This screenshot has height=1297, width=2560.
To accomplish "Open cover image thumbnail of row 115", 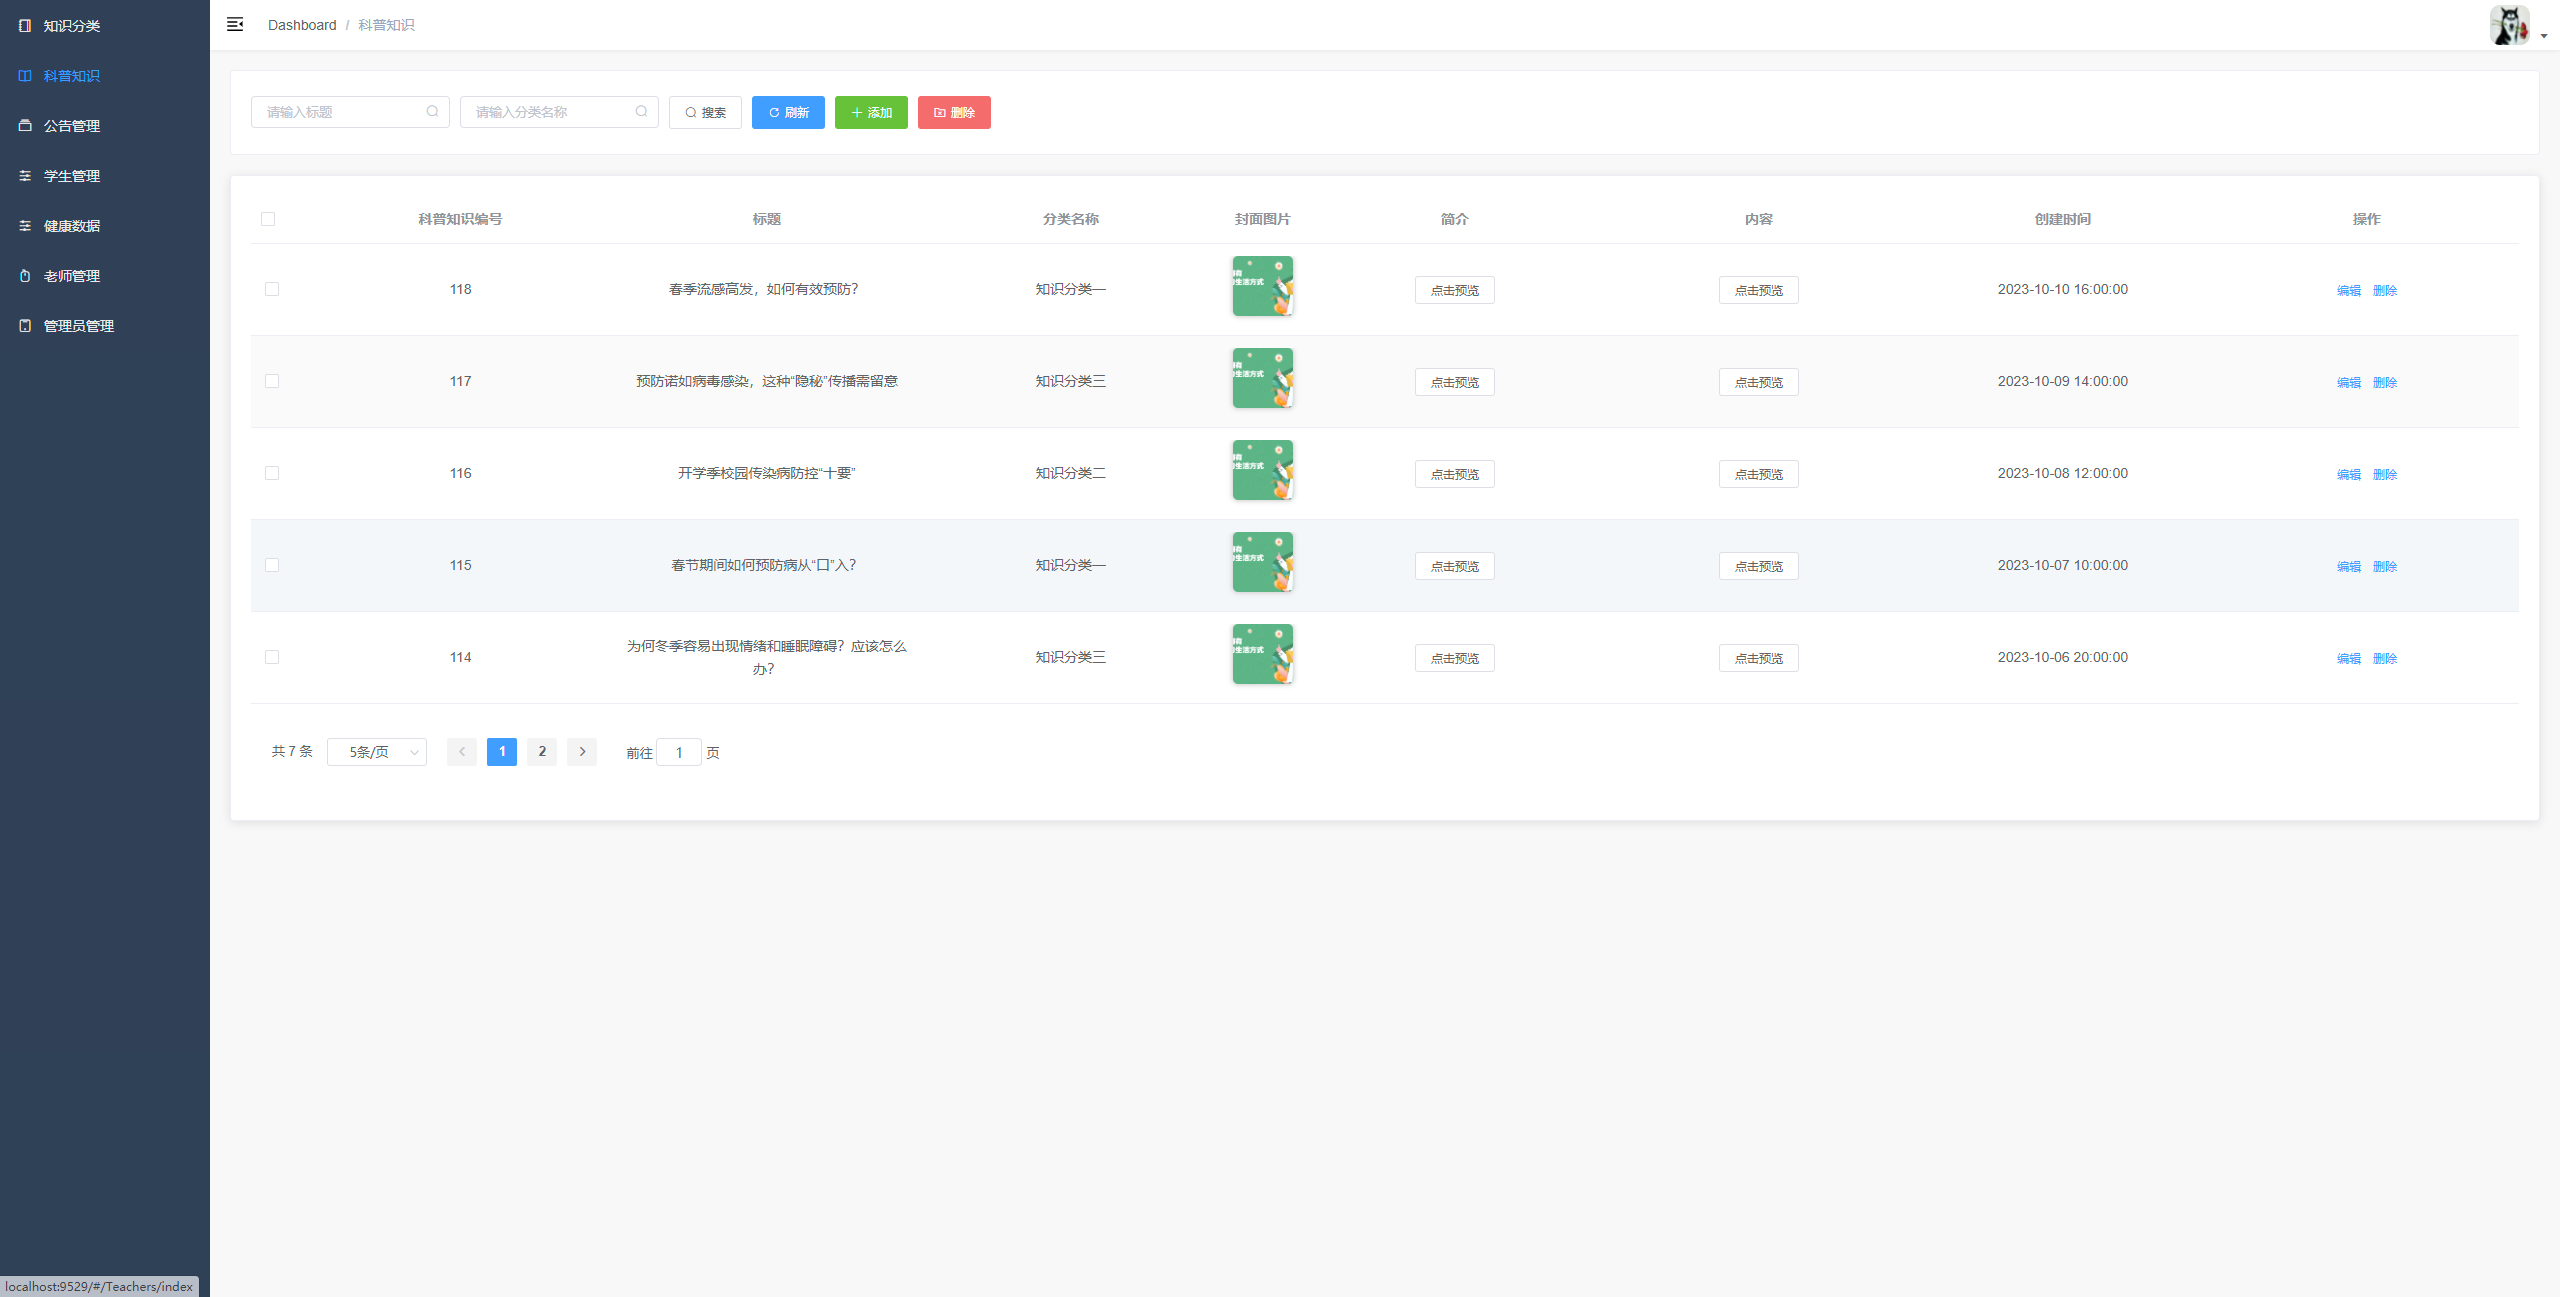I will (1263, 562).
